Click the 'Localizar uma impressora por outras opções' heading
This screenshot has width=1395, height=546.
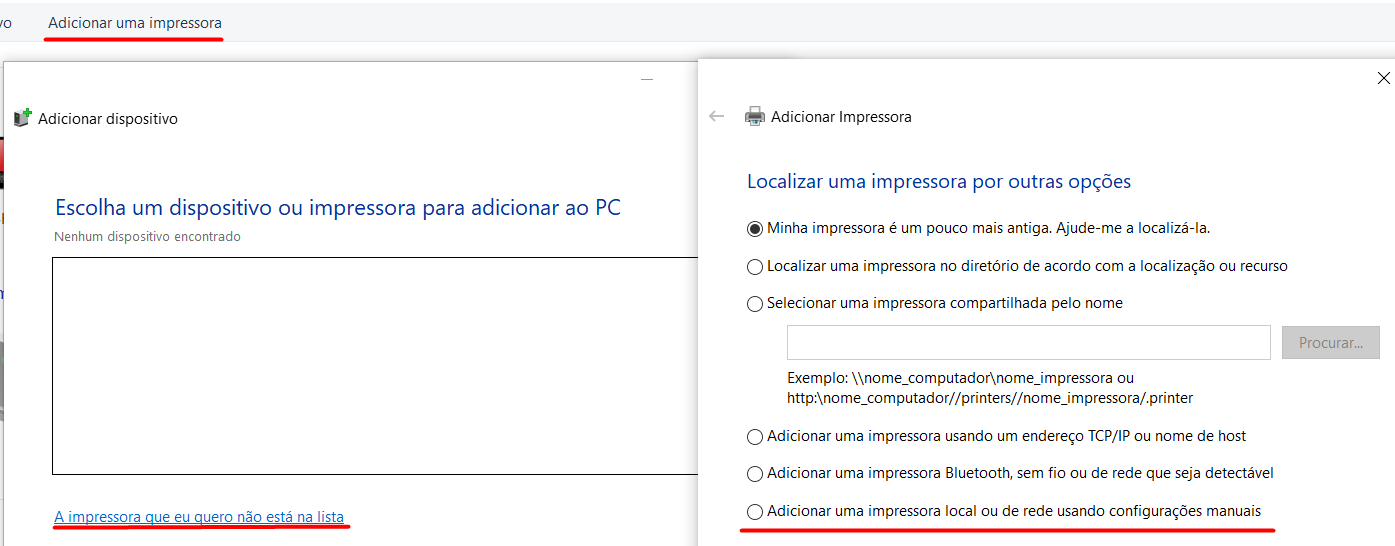pos(939,182)
